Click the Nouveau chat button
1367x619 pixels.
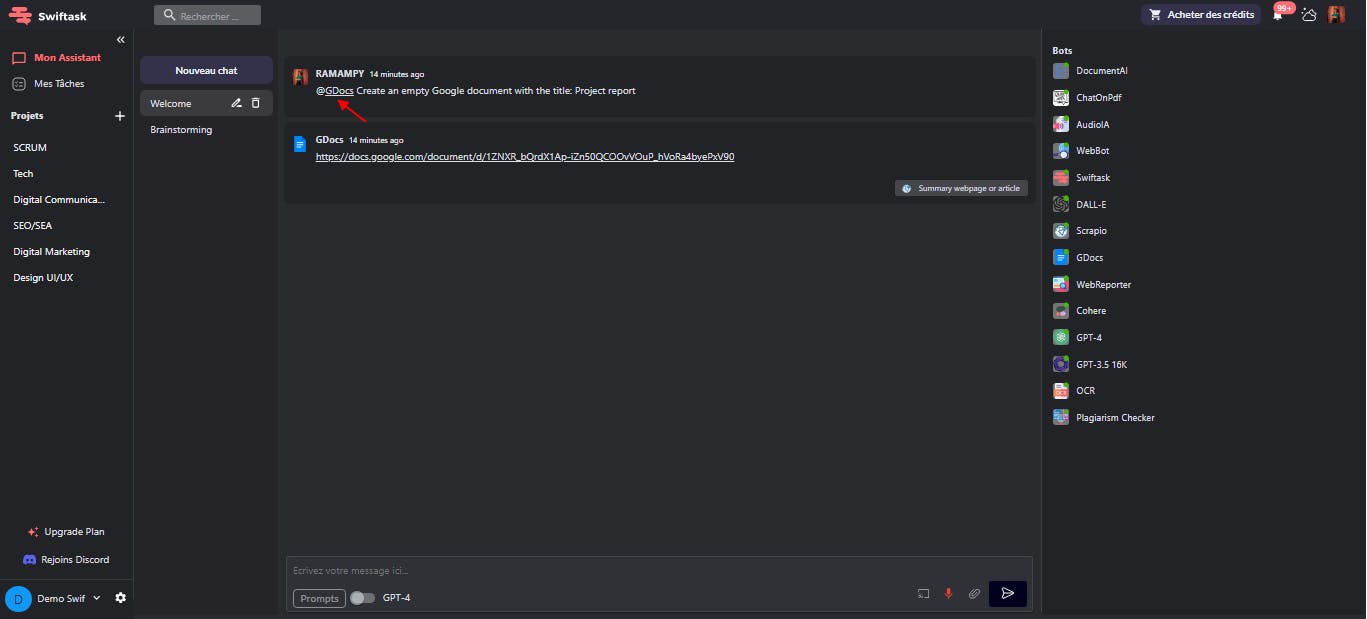click(x=206, y=70)
